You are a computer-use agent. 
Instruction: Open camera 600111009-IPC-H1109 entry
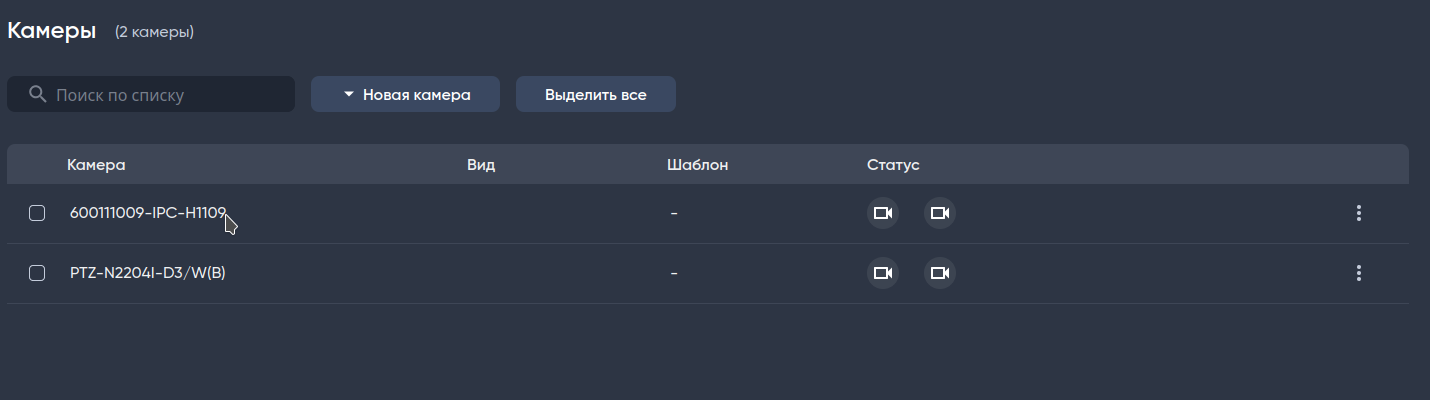(x=147, y=213)
